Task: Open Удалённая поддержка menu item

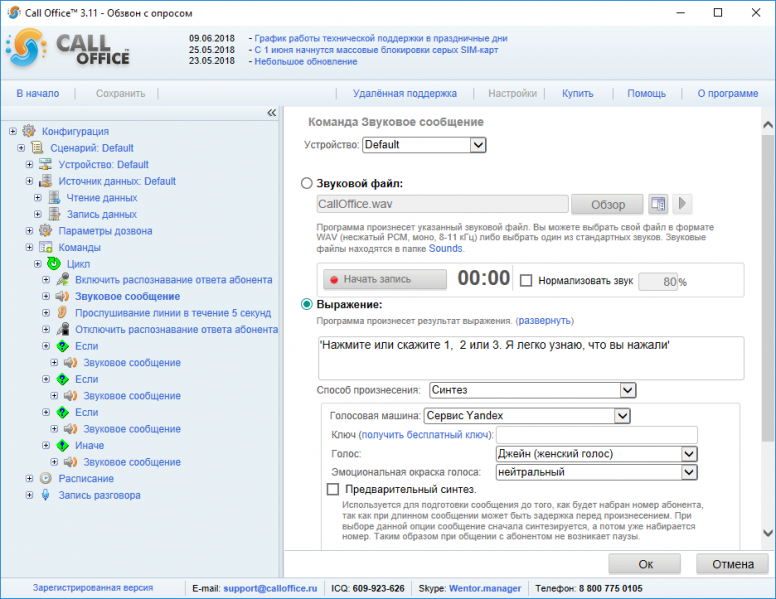Action: point(405,93)
